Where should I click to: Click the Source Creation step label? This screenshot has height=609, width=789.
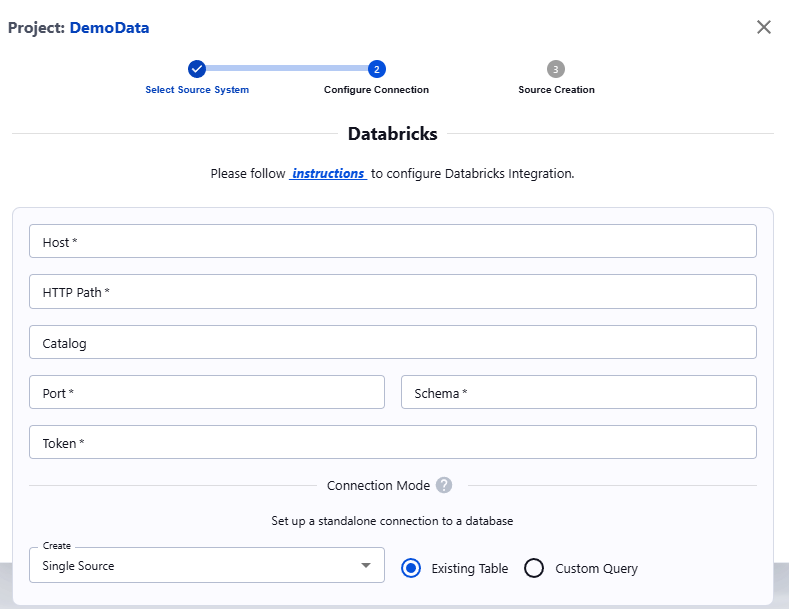tap(556, 90)
